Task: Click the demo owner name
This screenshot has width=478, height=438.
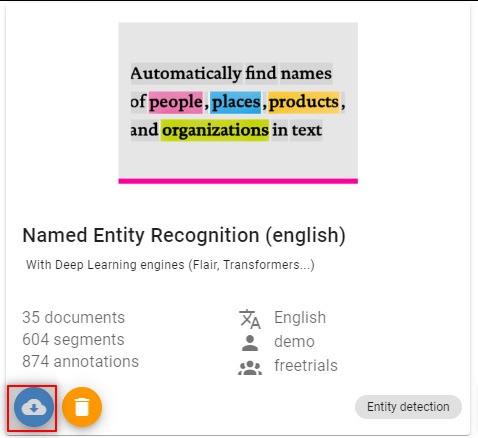Action: (294, 342)
